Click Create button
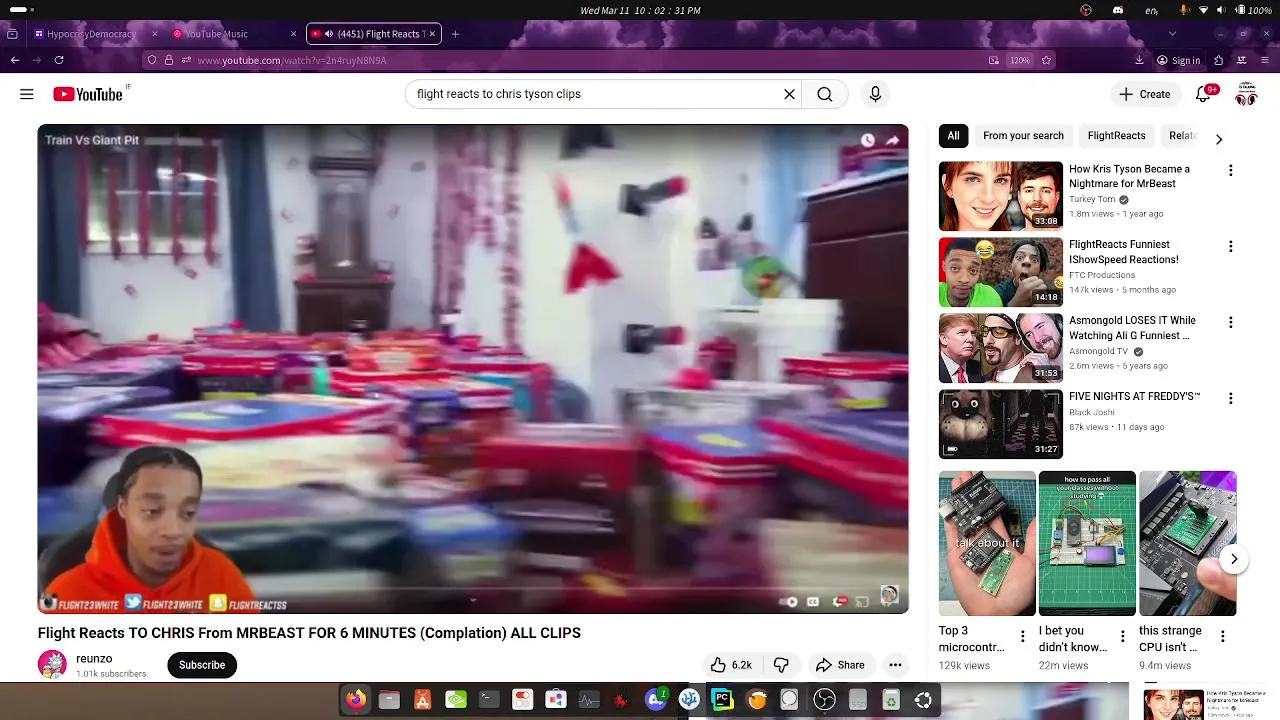The image size is (1280, 720). (x=1144, y=94)
